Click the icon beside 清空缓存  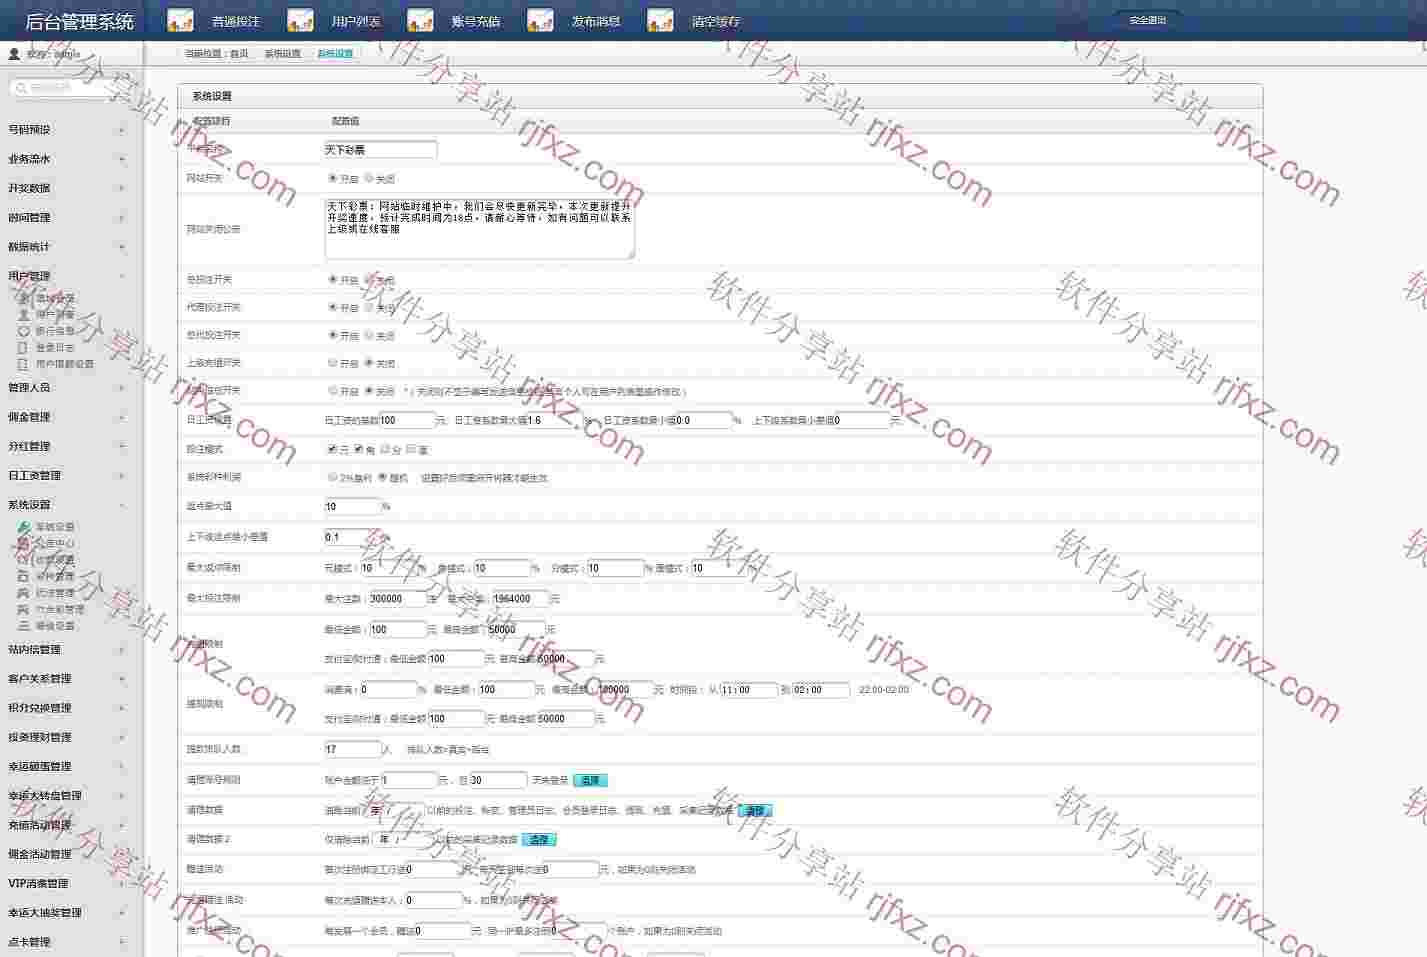(x=660, y=20)
